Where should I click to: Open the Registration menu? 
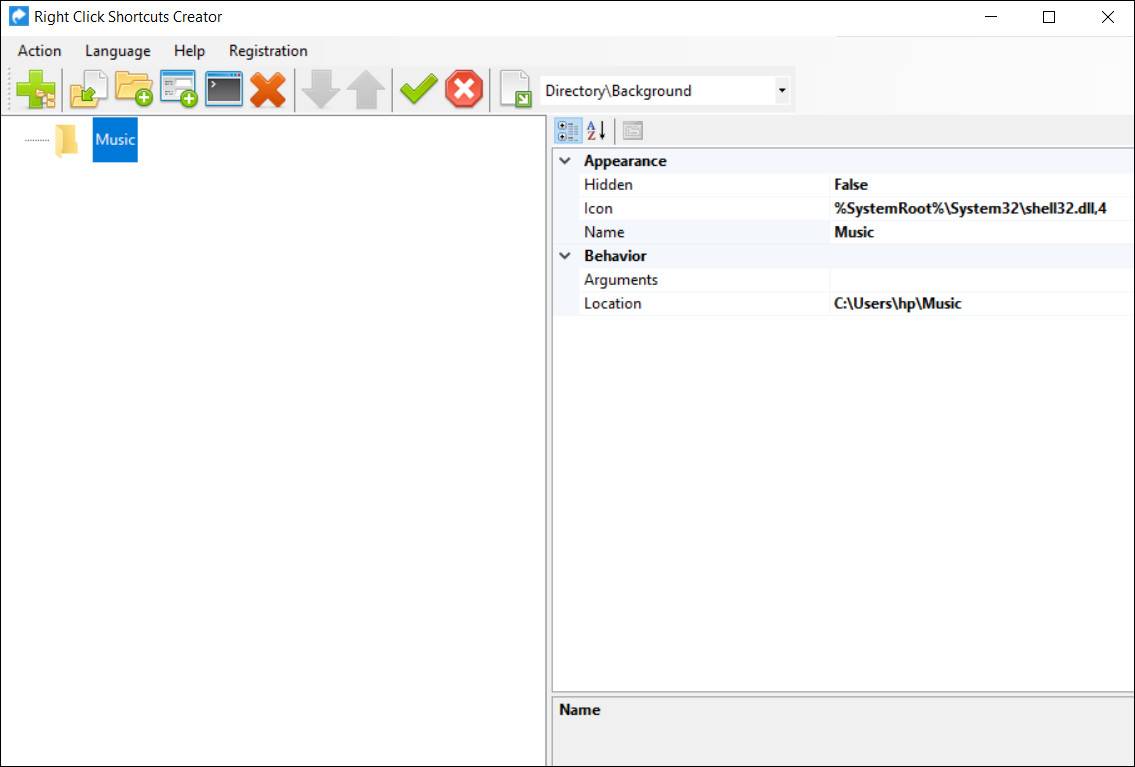pyautogui.click(x=268, y=51)
